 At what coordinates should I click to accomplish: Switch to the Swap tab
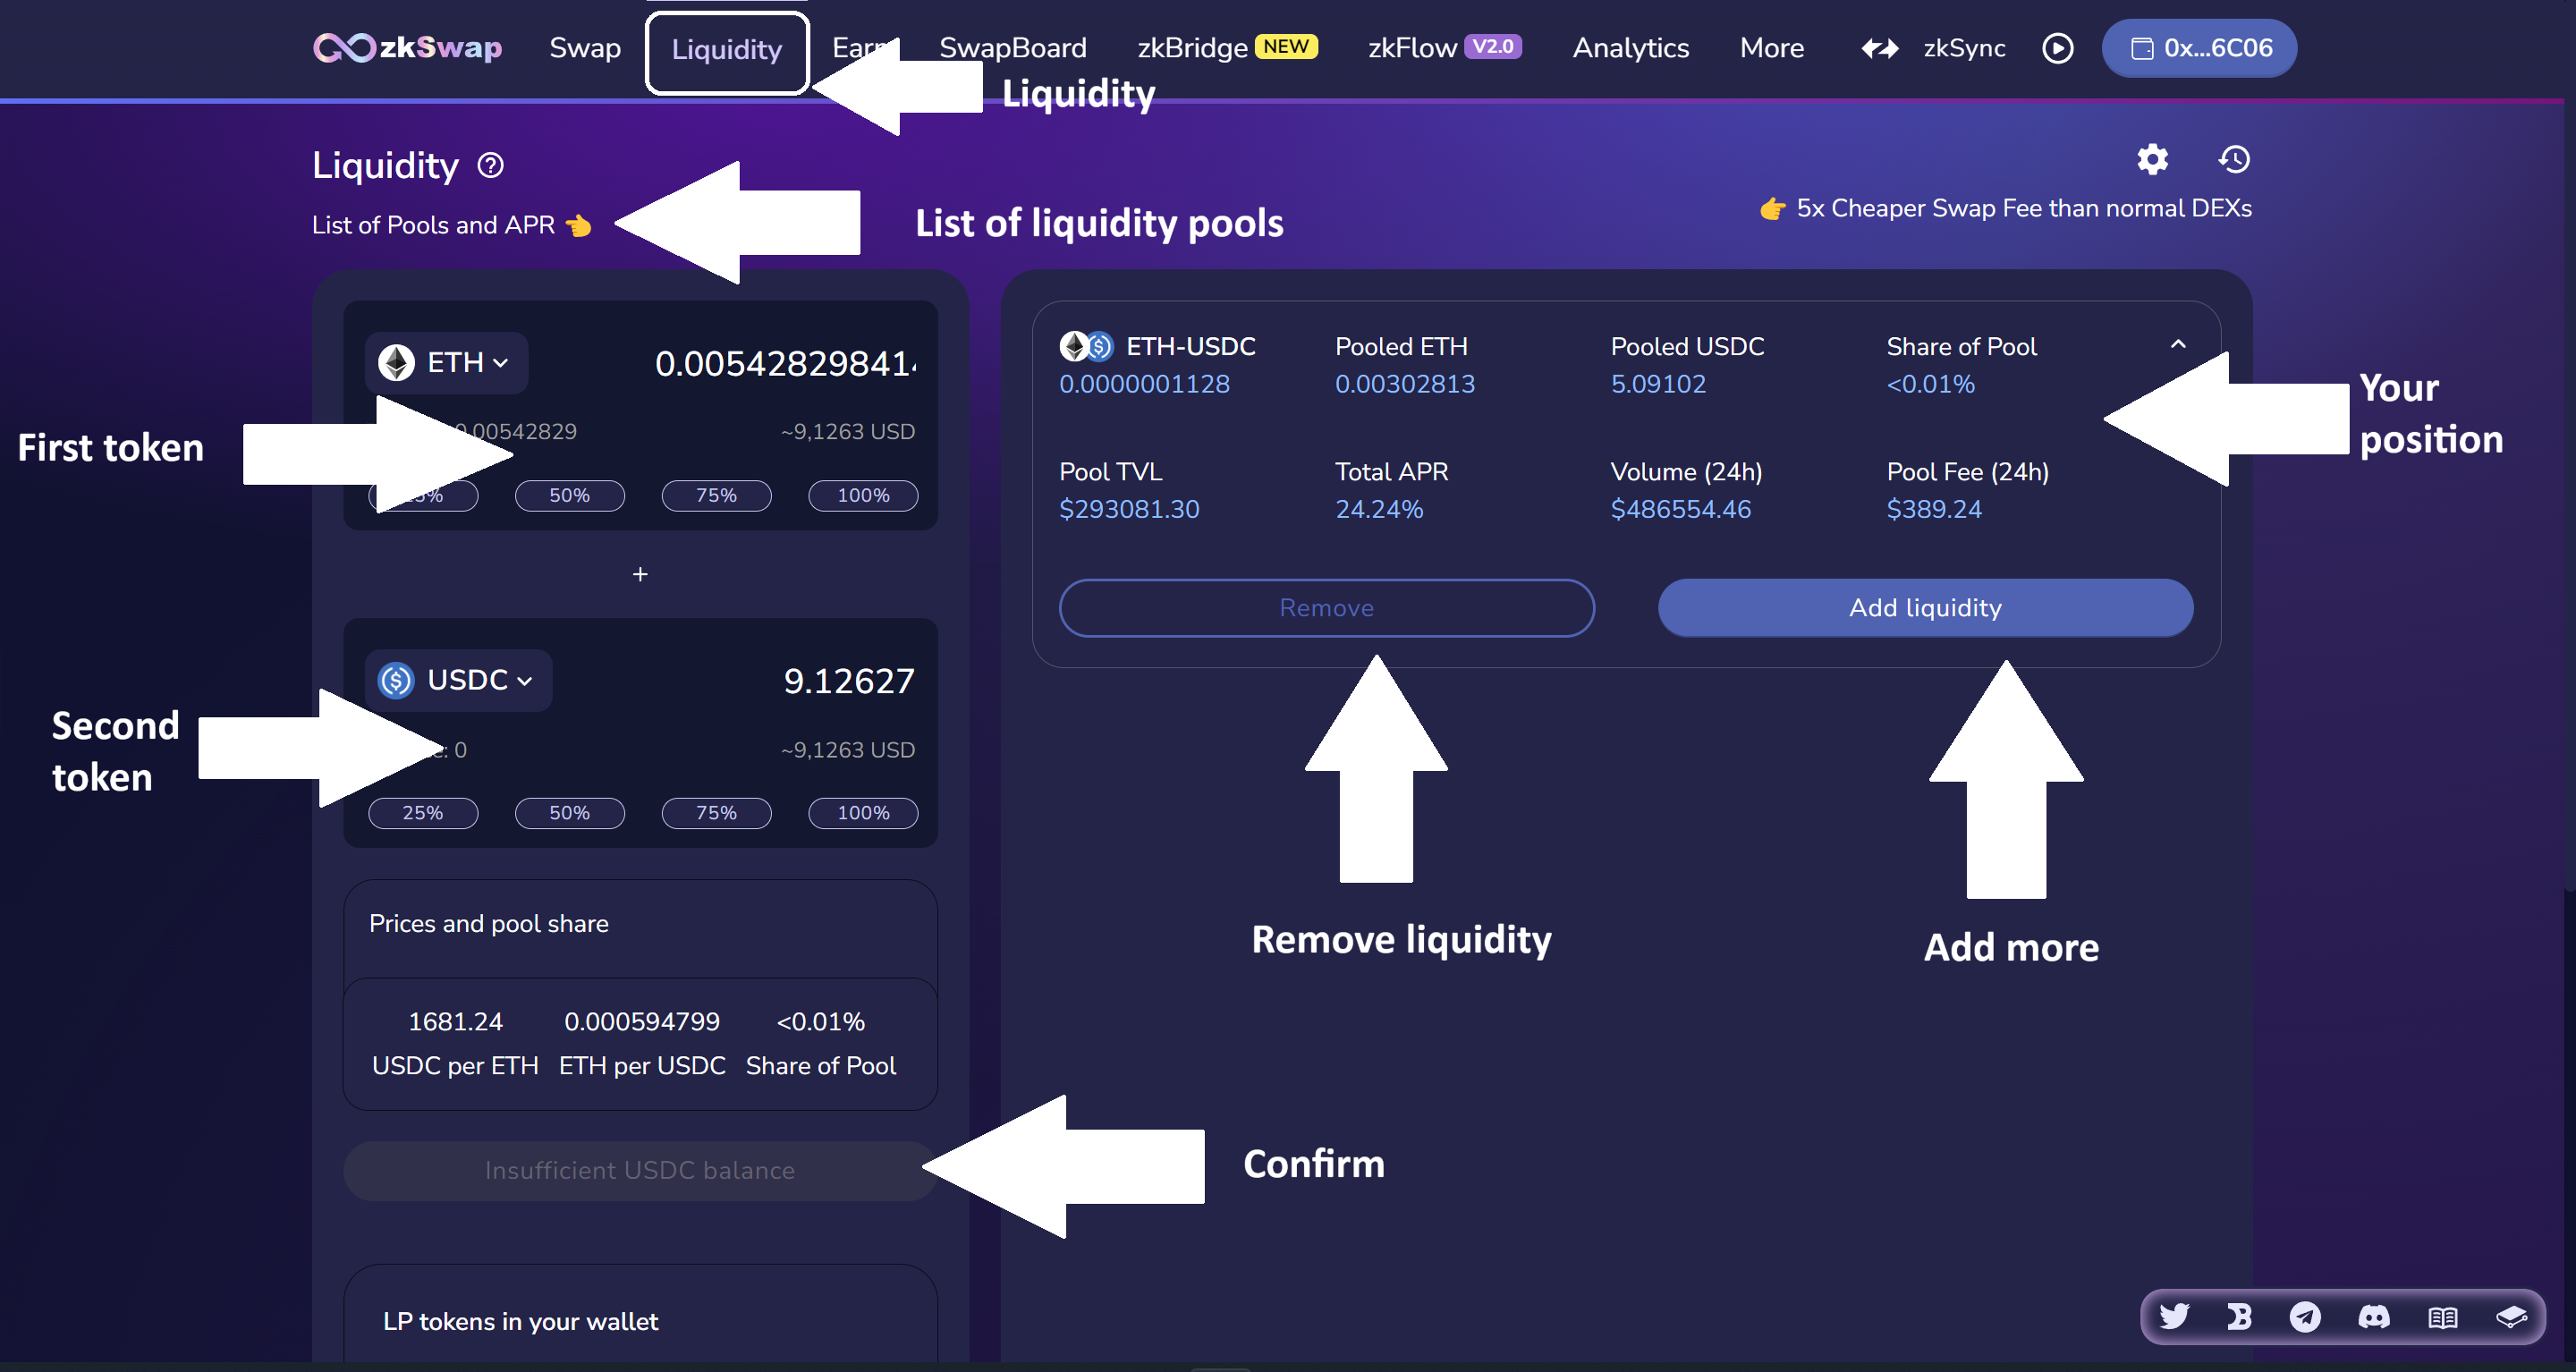point(585,48)
